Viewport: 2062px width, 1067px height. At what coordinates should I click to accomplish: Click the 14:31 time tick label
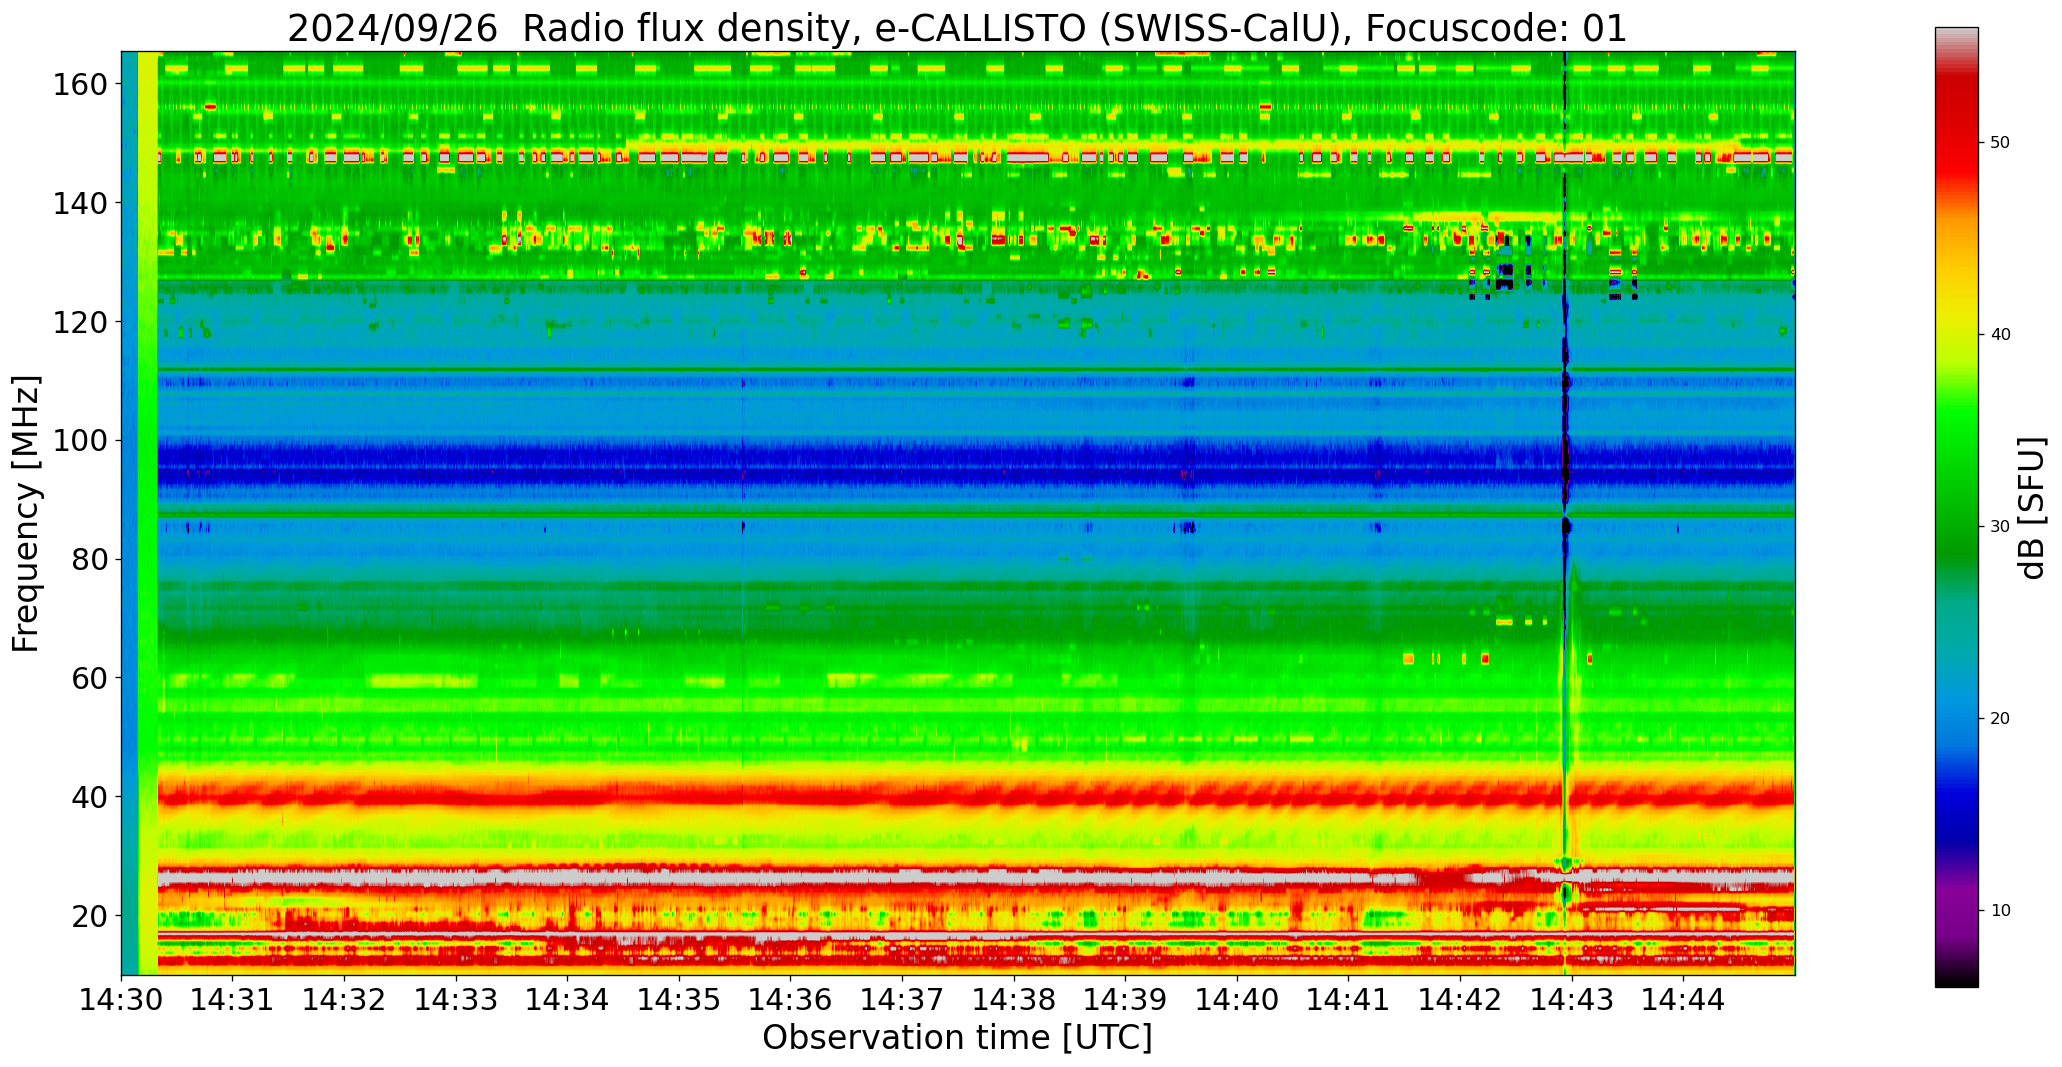(x=233, y=999)
